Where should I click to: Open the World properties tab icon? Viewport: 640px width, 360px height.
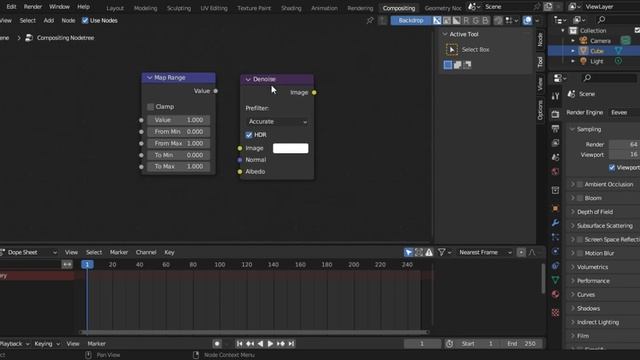point(555,172)
